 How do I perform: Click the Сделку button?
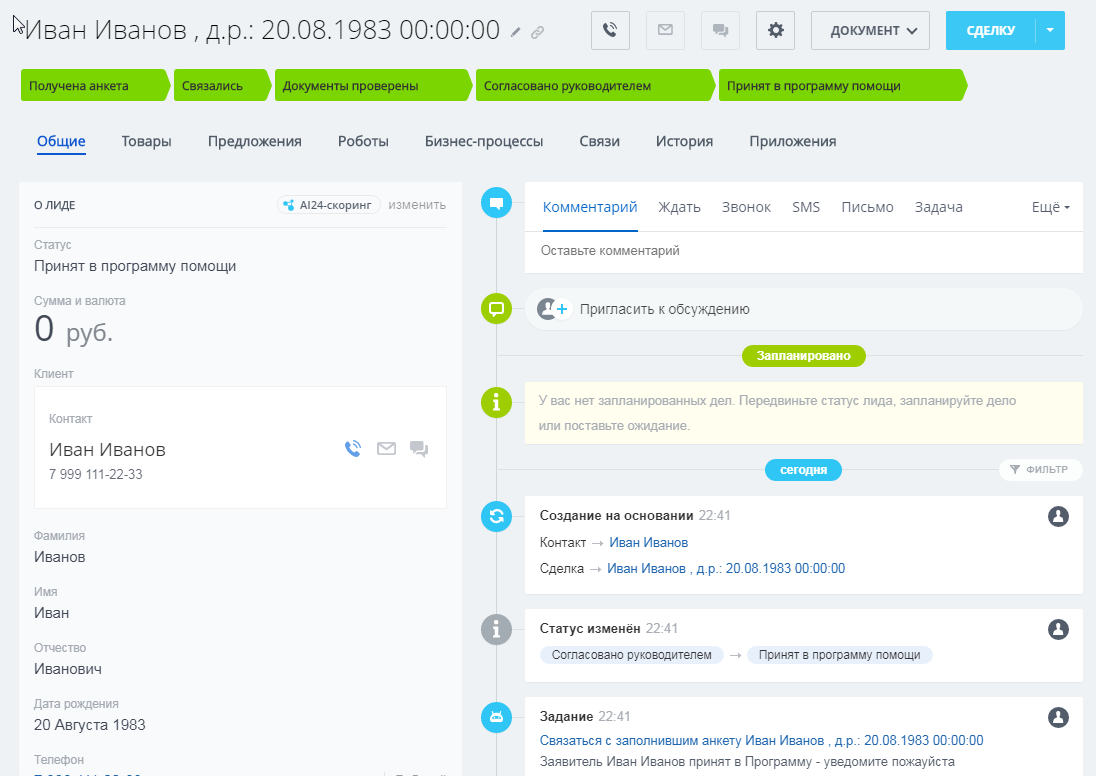[x=990, y=31]
